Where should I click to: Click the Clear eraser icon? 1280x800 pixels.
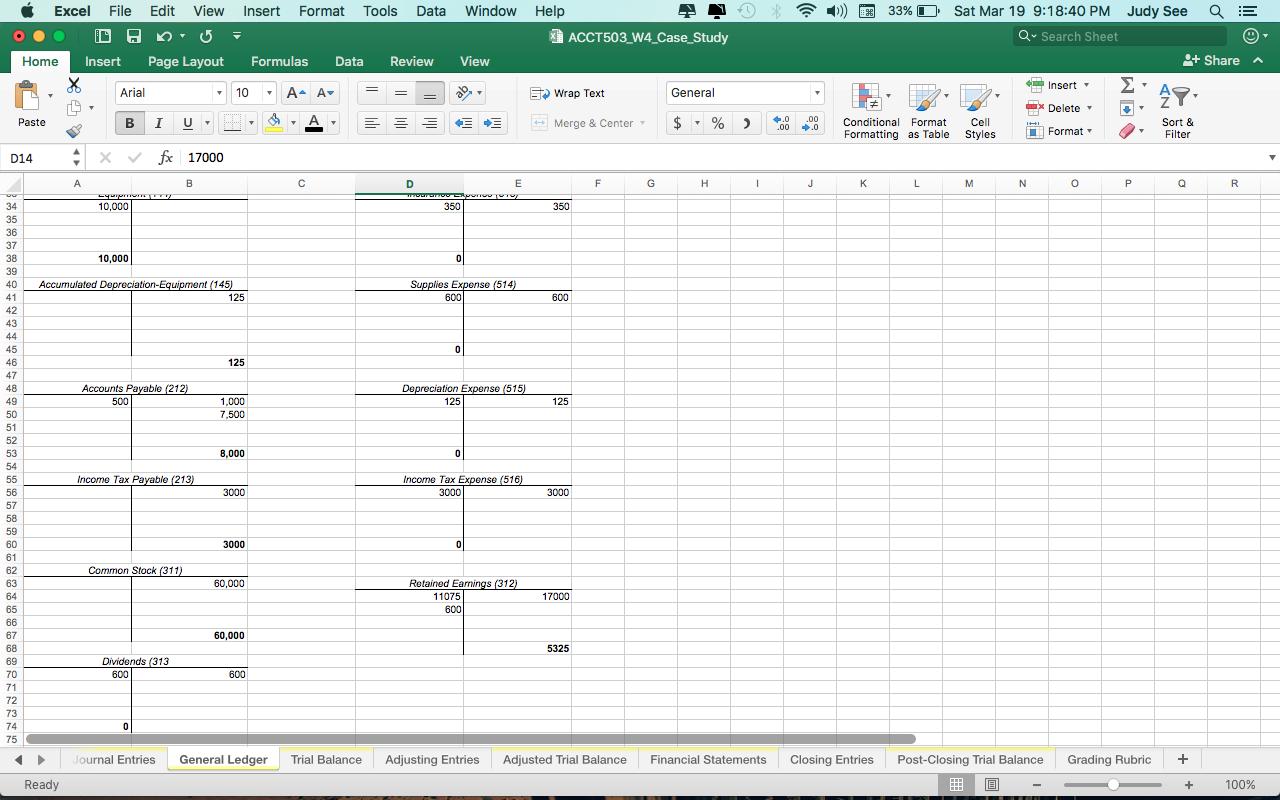point(1127,131)
